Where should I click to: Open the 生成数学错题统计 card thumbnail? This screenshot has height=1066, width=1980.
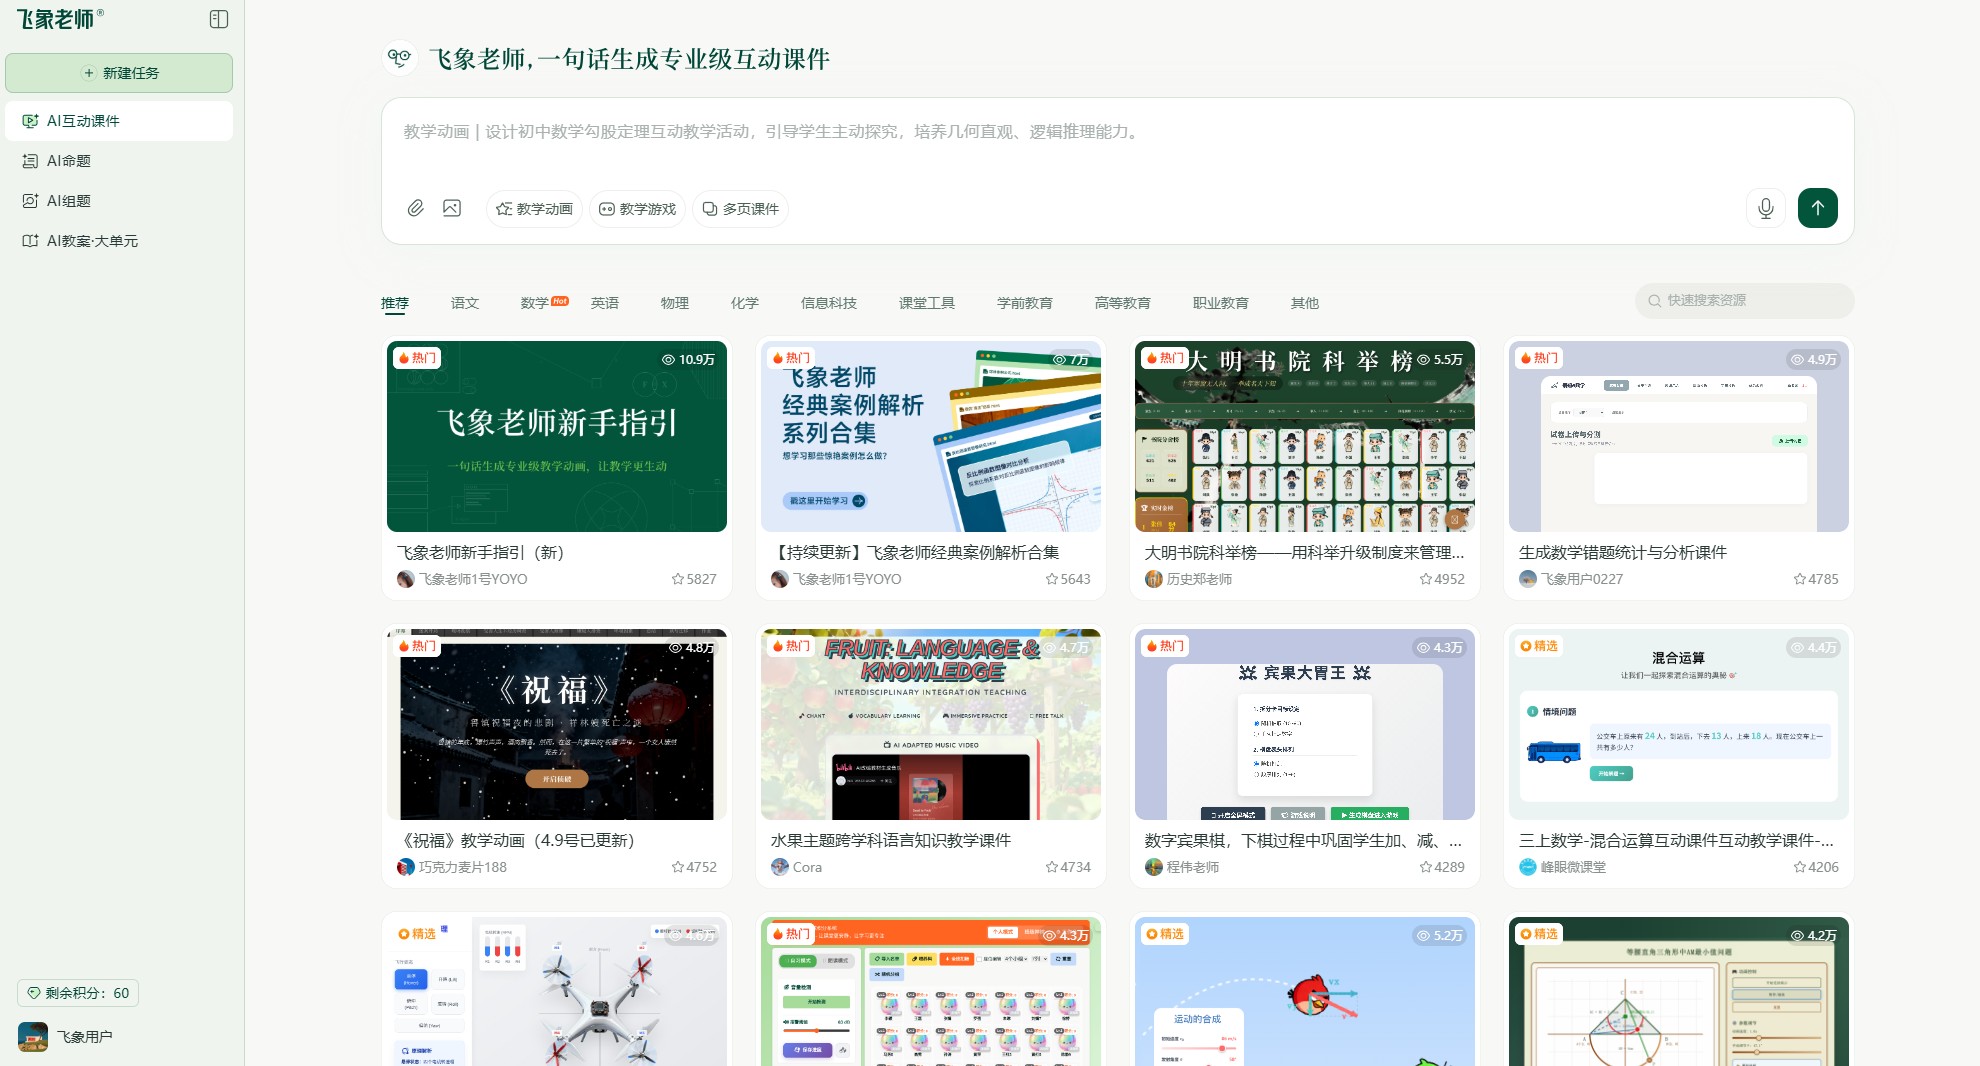click(1679, 436)
